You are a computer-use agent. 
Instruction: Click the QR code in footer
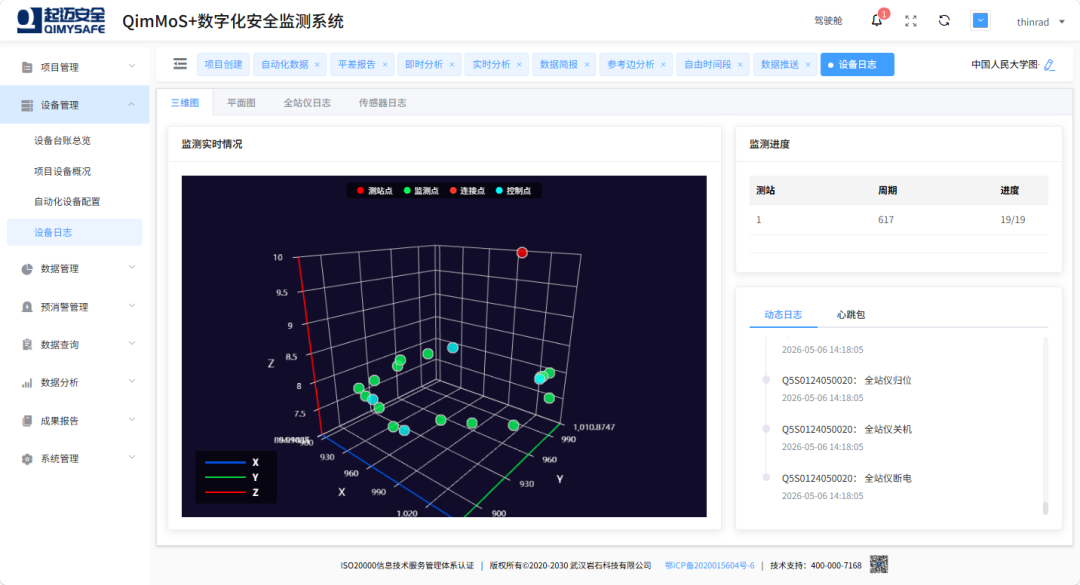click(879, 565)
